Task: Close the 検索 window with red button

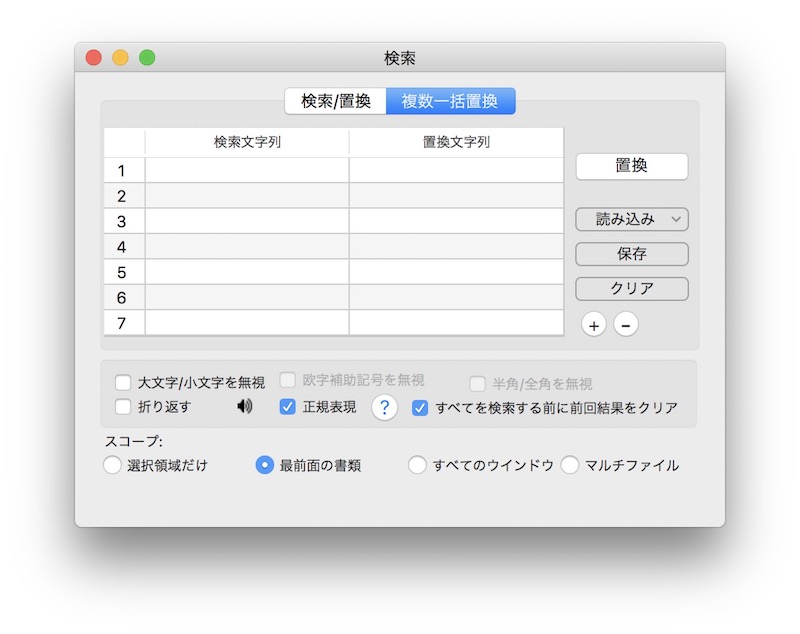Action: tap(94, 58)
